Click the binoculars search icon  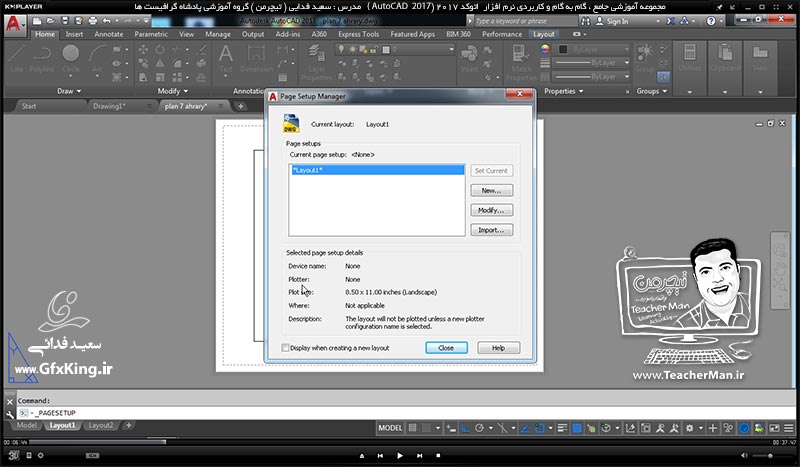tap(585, 21)
